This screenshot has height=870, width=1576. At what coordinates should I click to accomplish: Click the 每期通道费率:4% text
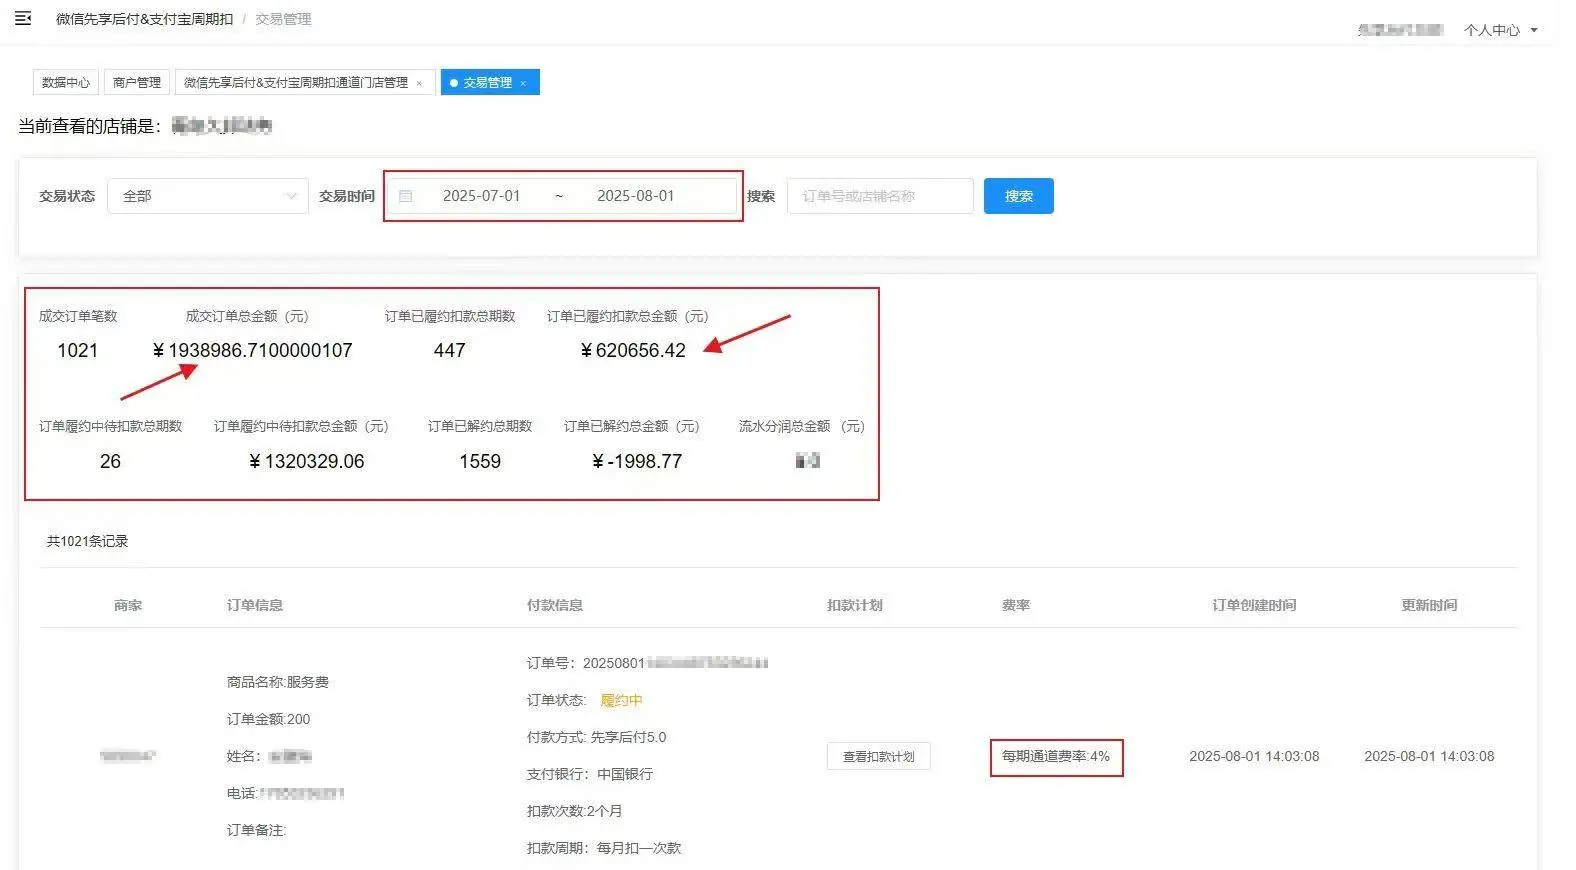click(1056, 756)
